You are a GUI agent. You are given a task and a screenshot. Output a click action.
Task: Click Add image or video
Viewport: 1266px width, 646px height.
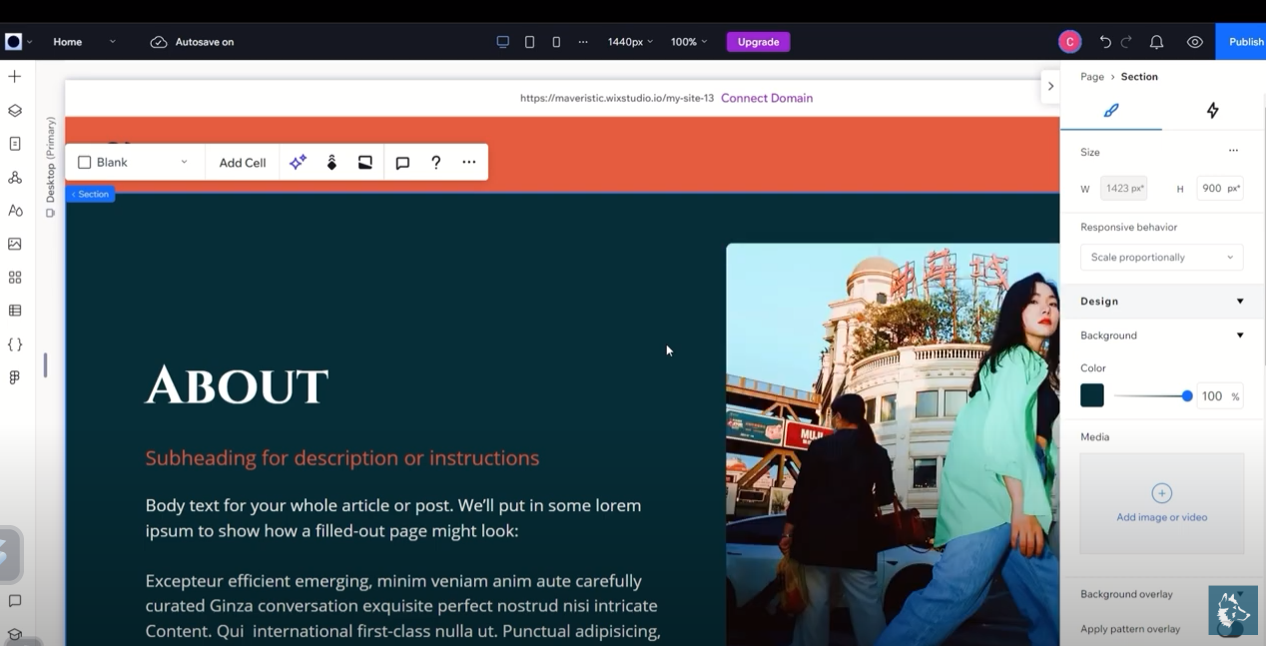click(1161, 503)
